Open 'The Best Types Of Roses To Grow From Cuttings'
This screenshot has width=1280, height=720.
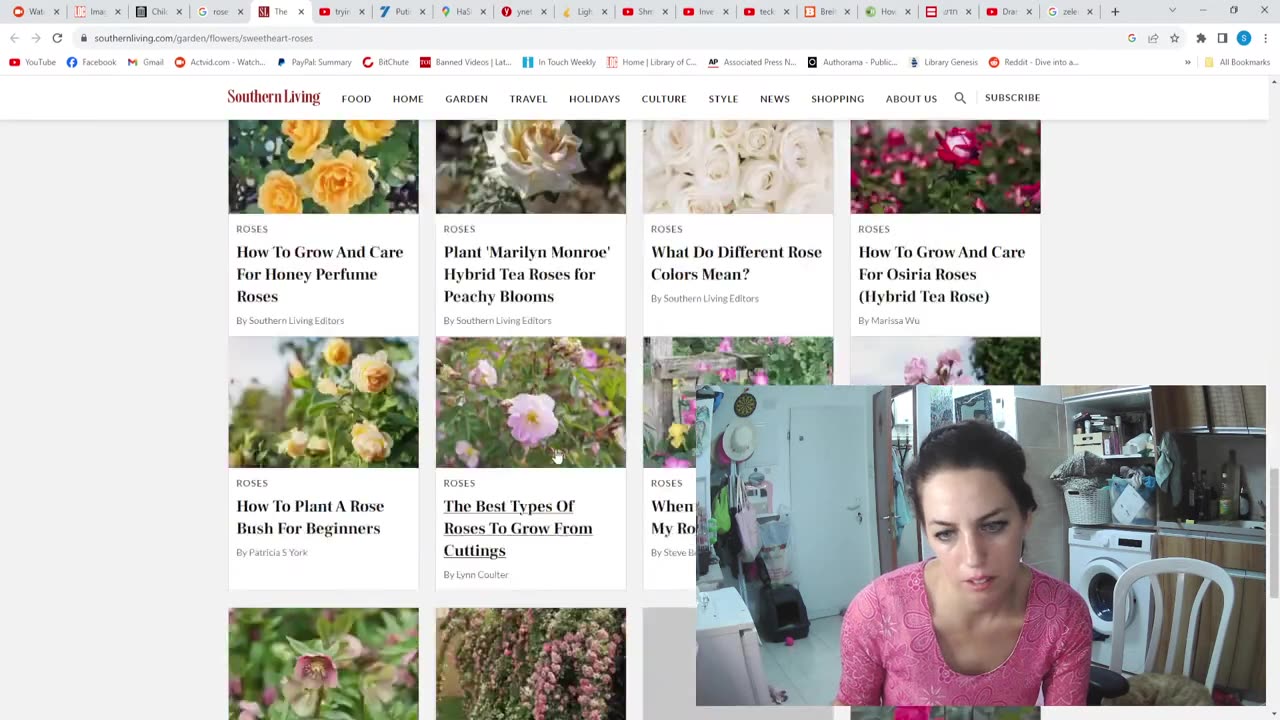[x=518, y=528]
